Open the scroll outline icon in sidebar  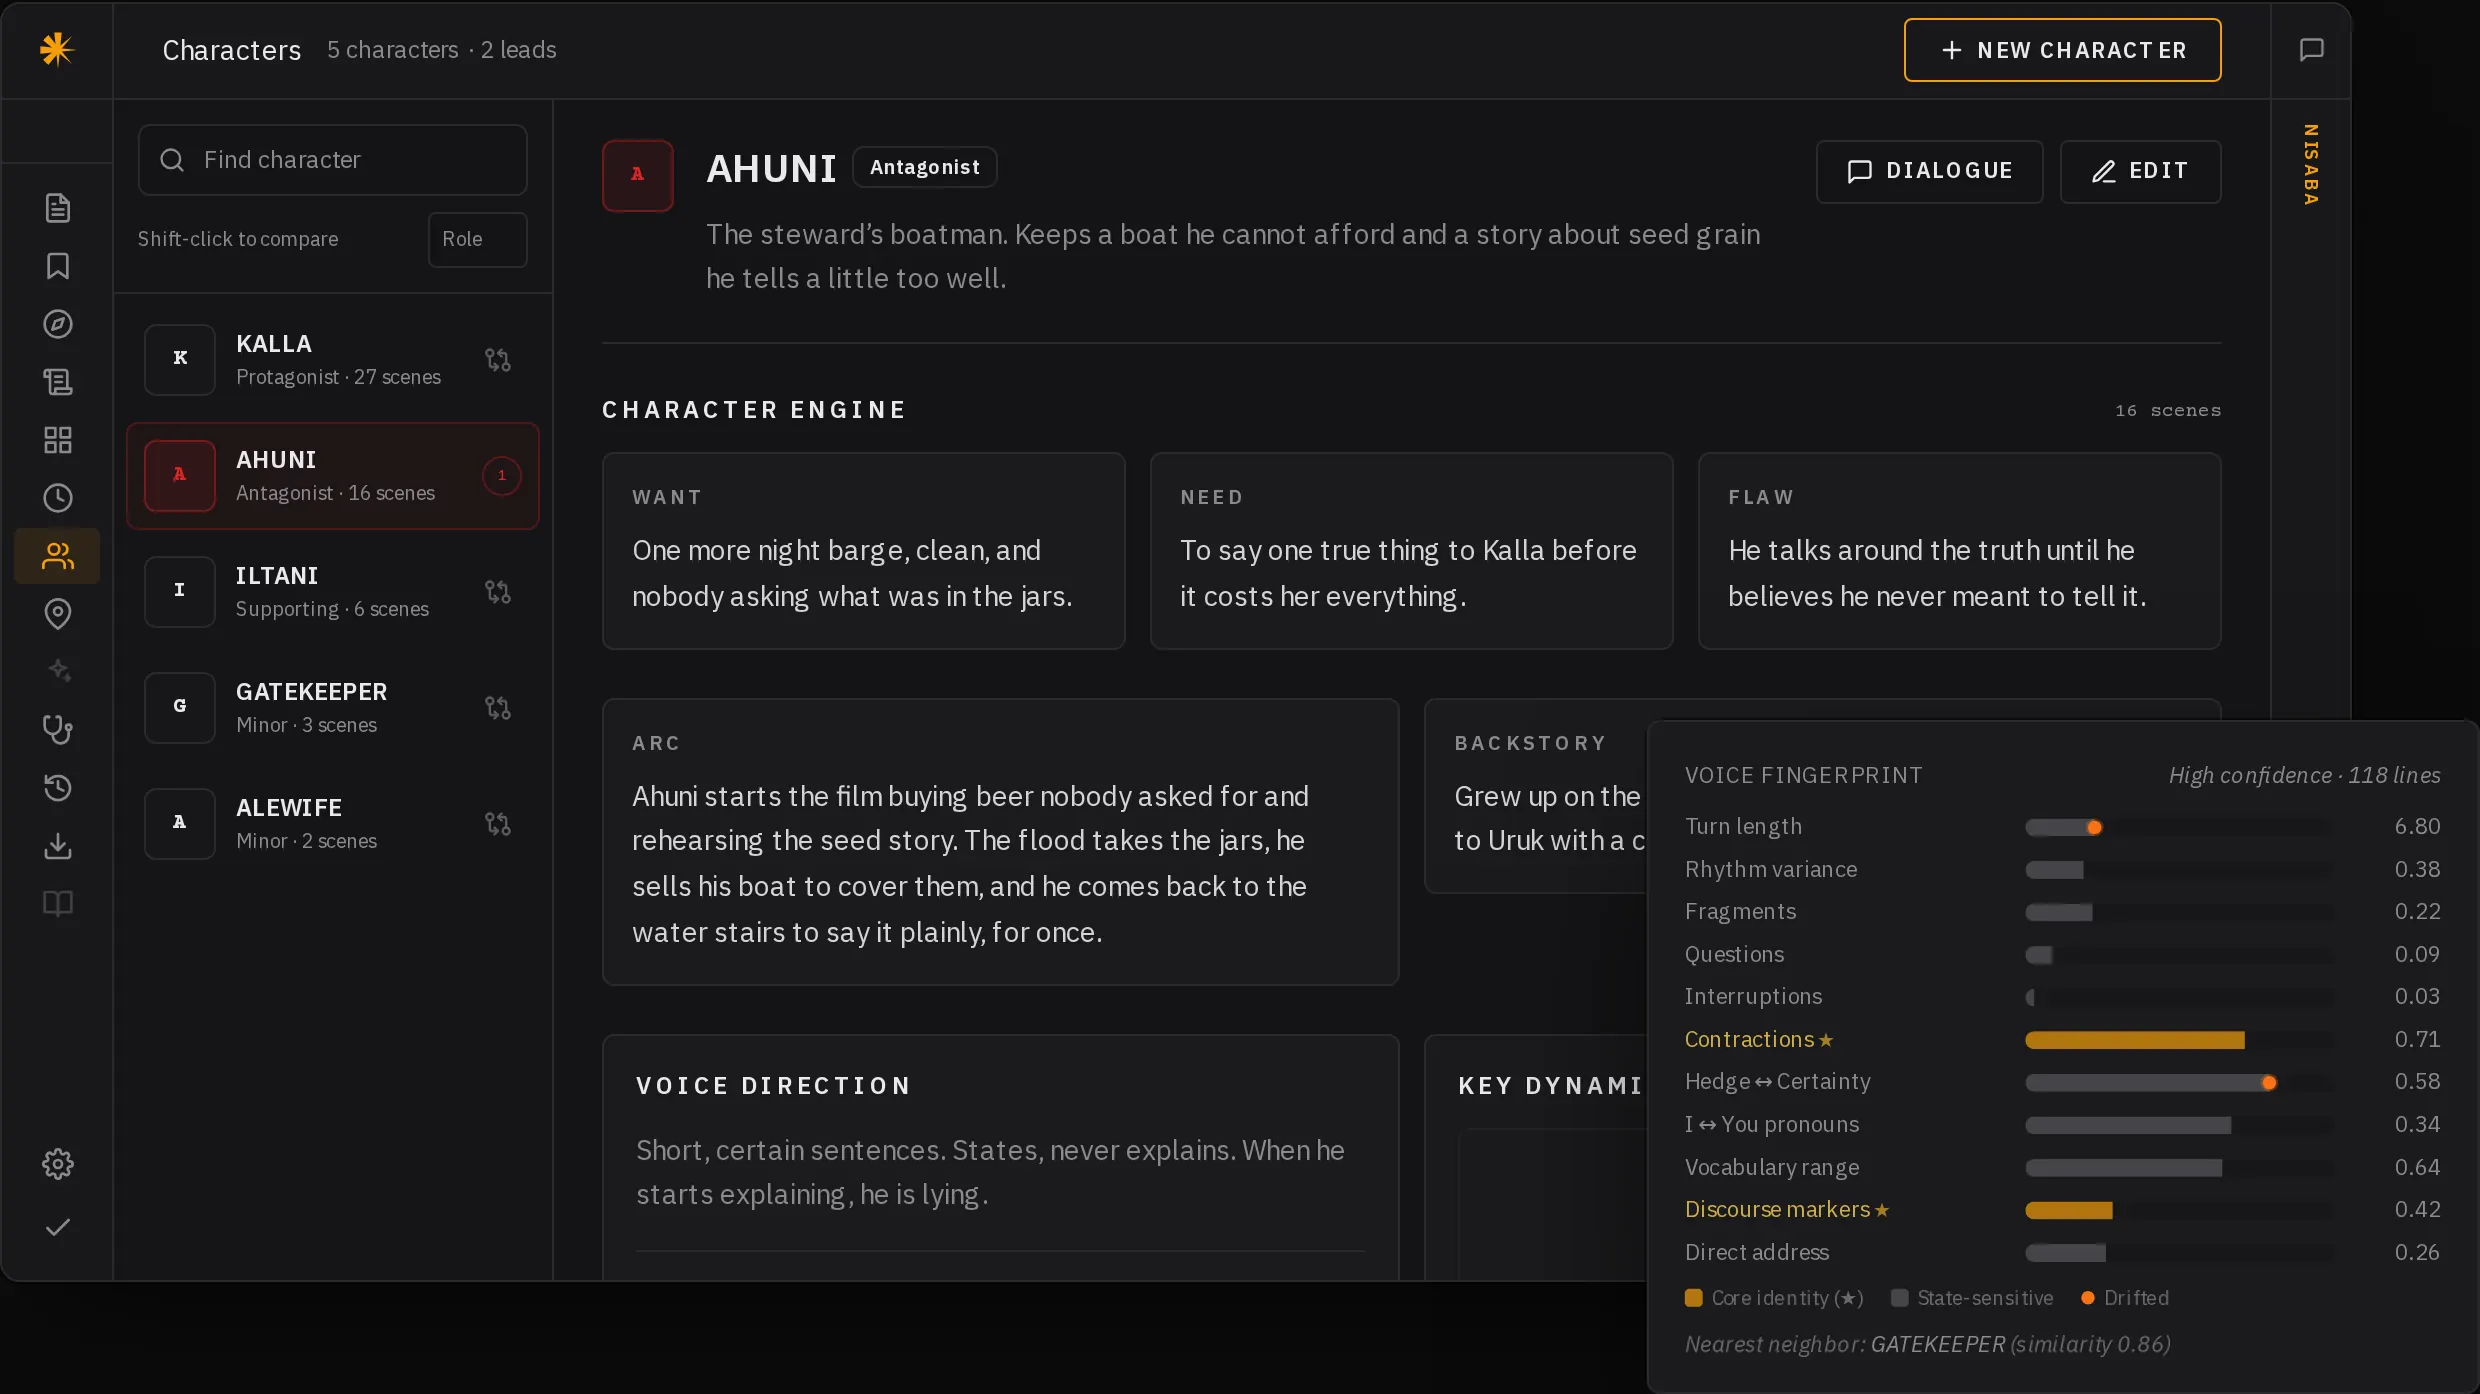[57, 382]
